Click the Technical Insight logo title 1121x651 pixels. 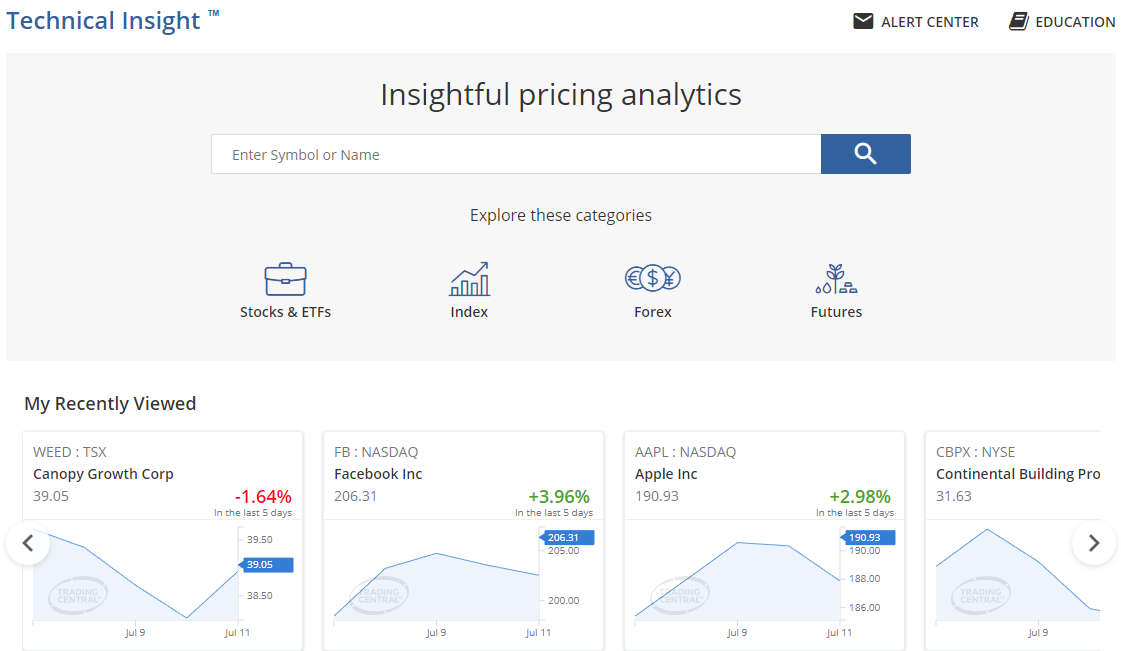[x=104, y=20]
